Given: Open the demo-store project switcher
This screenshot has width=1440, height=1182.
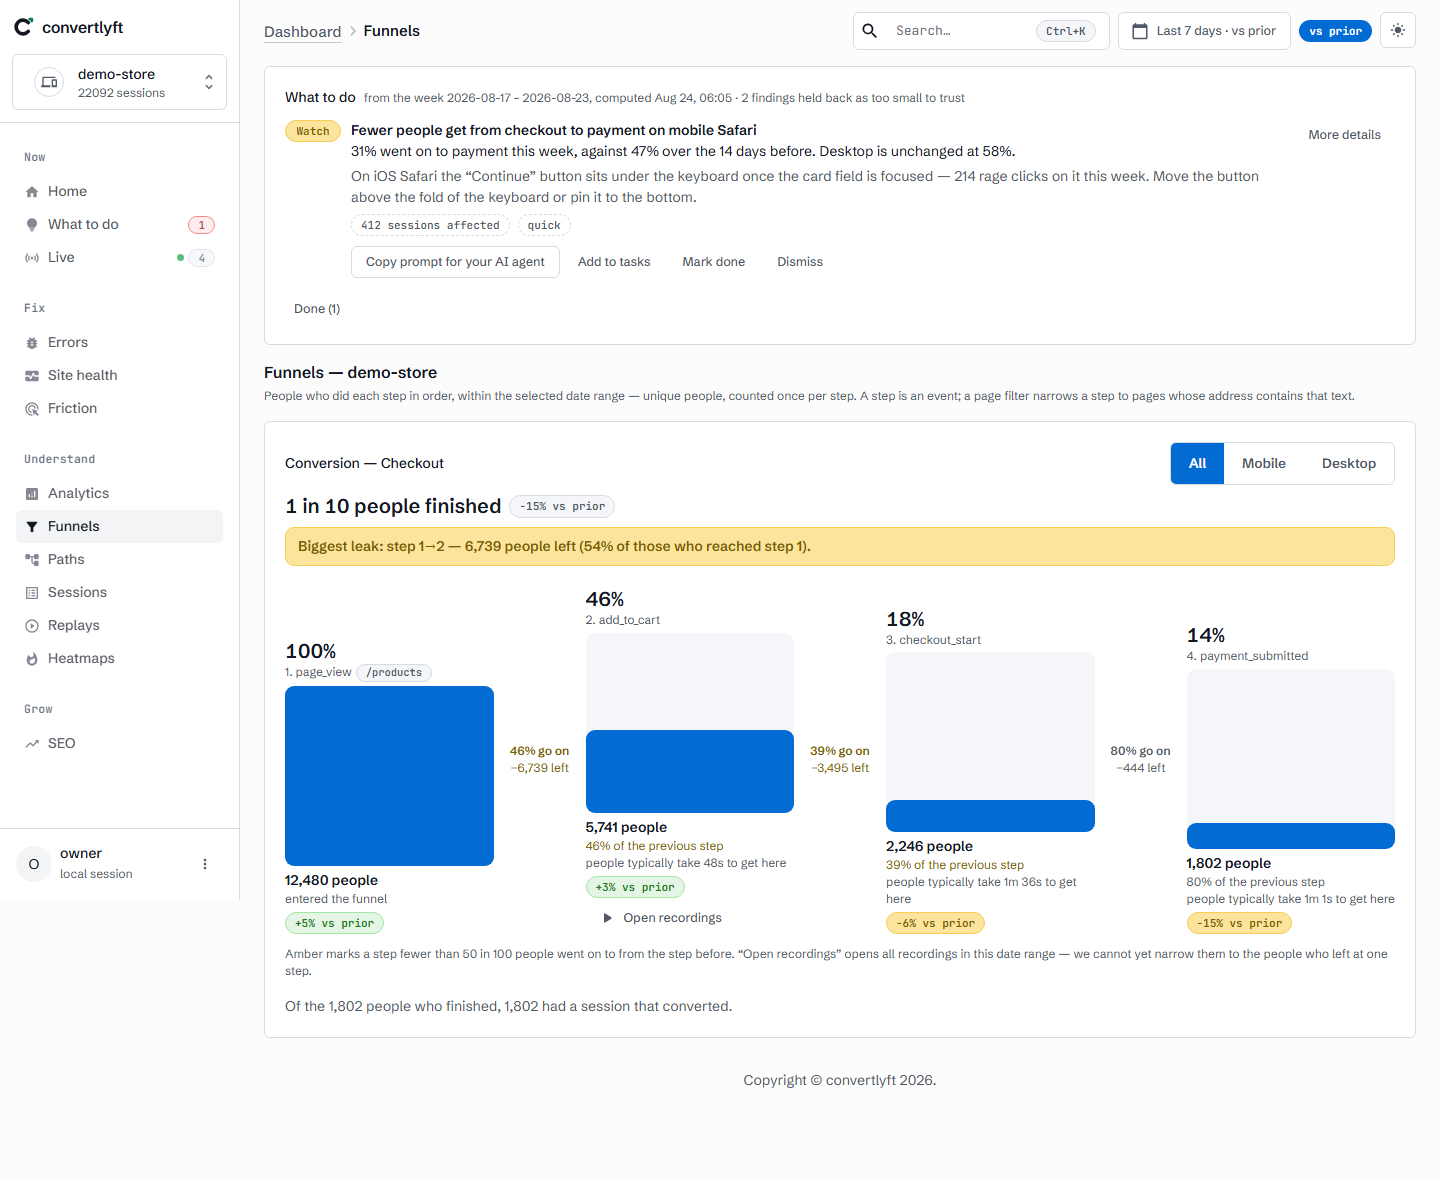Looking at the screenshot, I should pyautogui.click(x=119, y=82).
